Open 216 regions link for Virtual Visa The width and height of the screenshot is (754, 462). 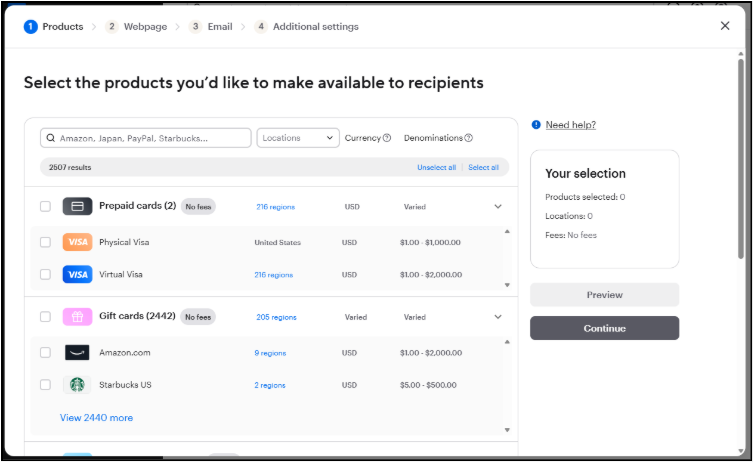pos(274,275)
